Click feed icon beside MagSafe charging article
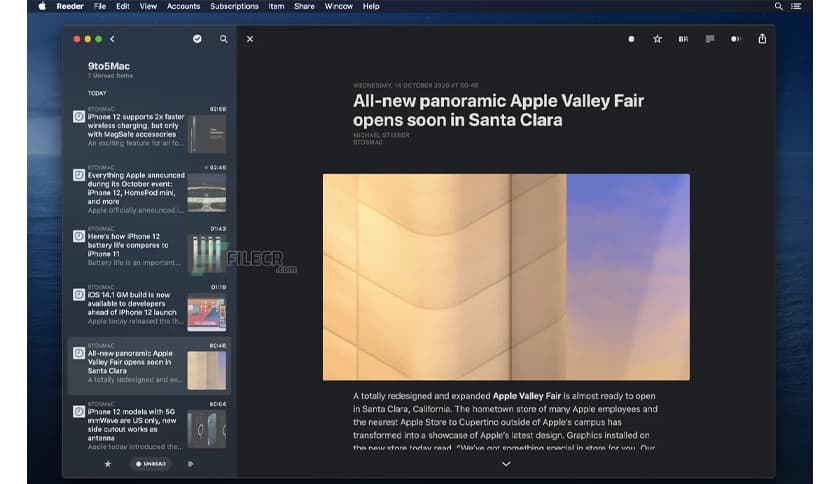Viewport: 836px width, 484px height. (x=79, y=116)
